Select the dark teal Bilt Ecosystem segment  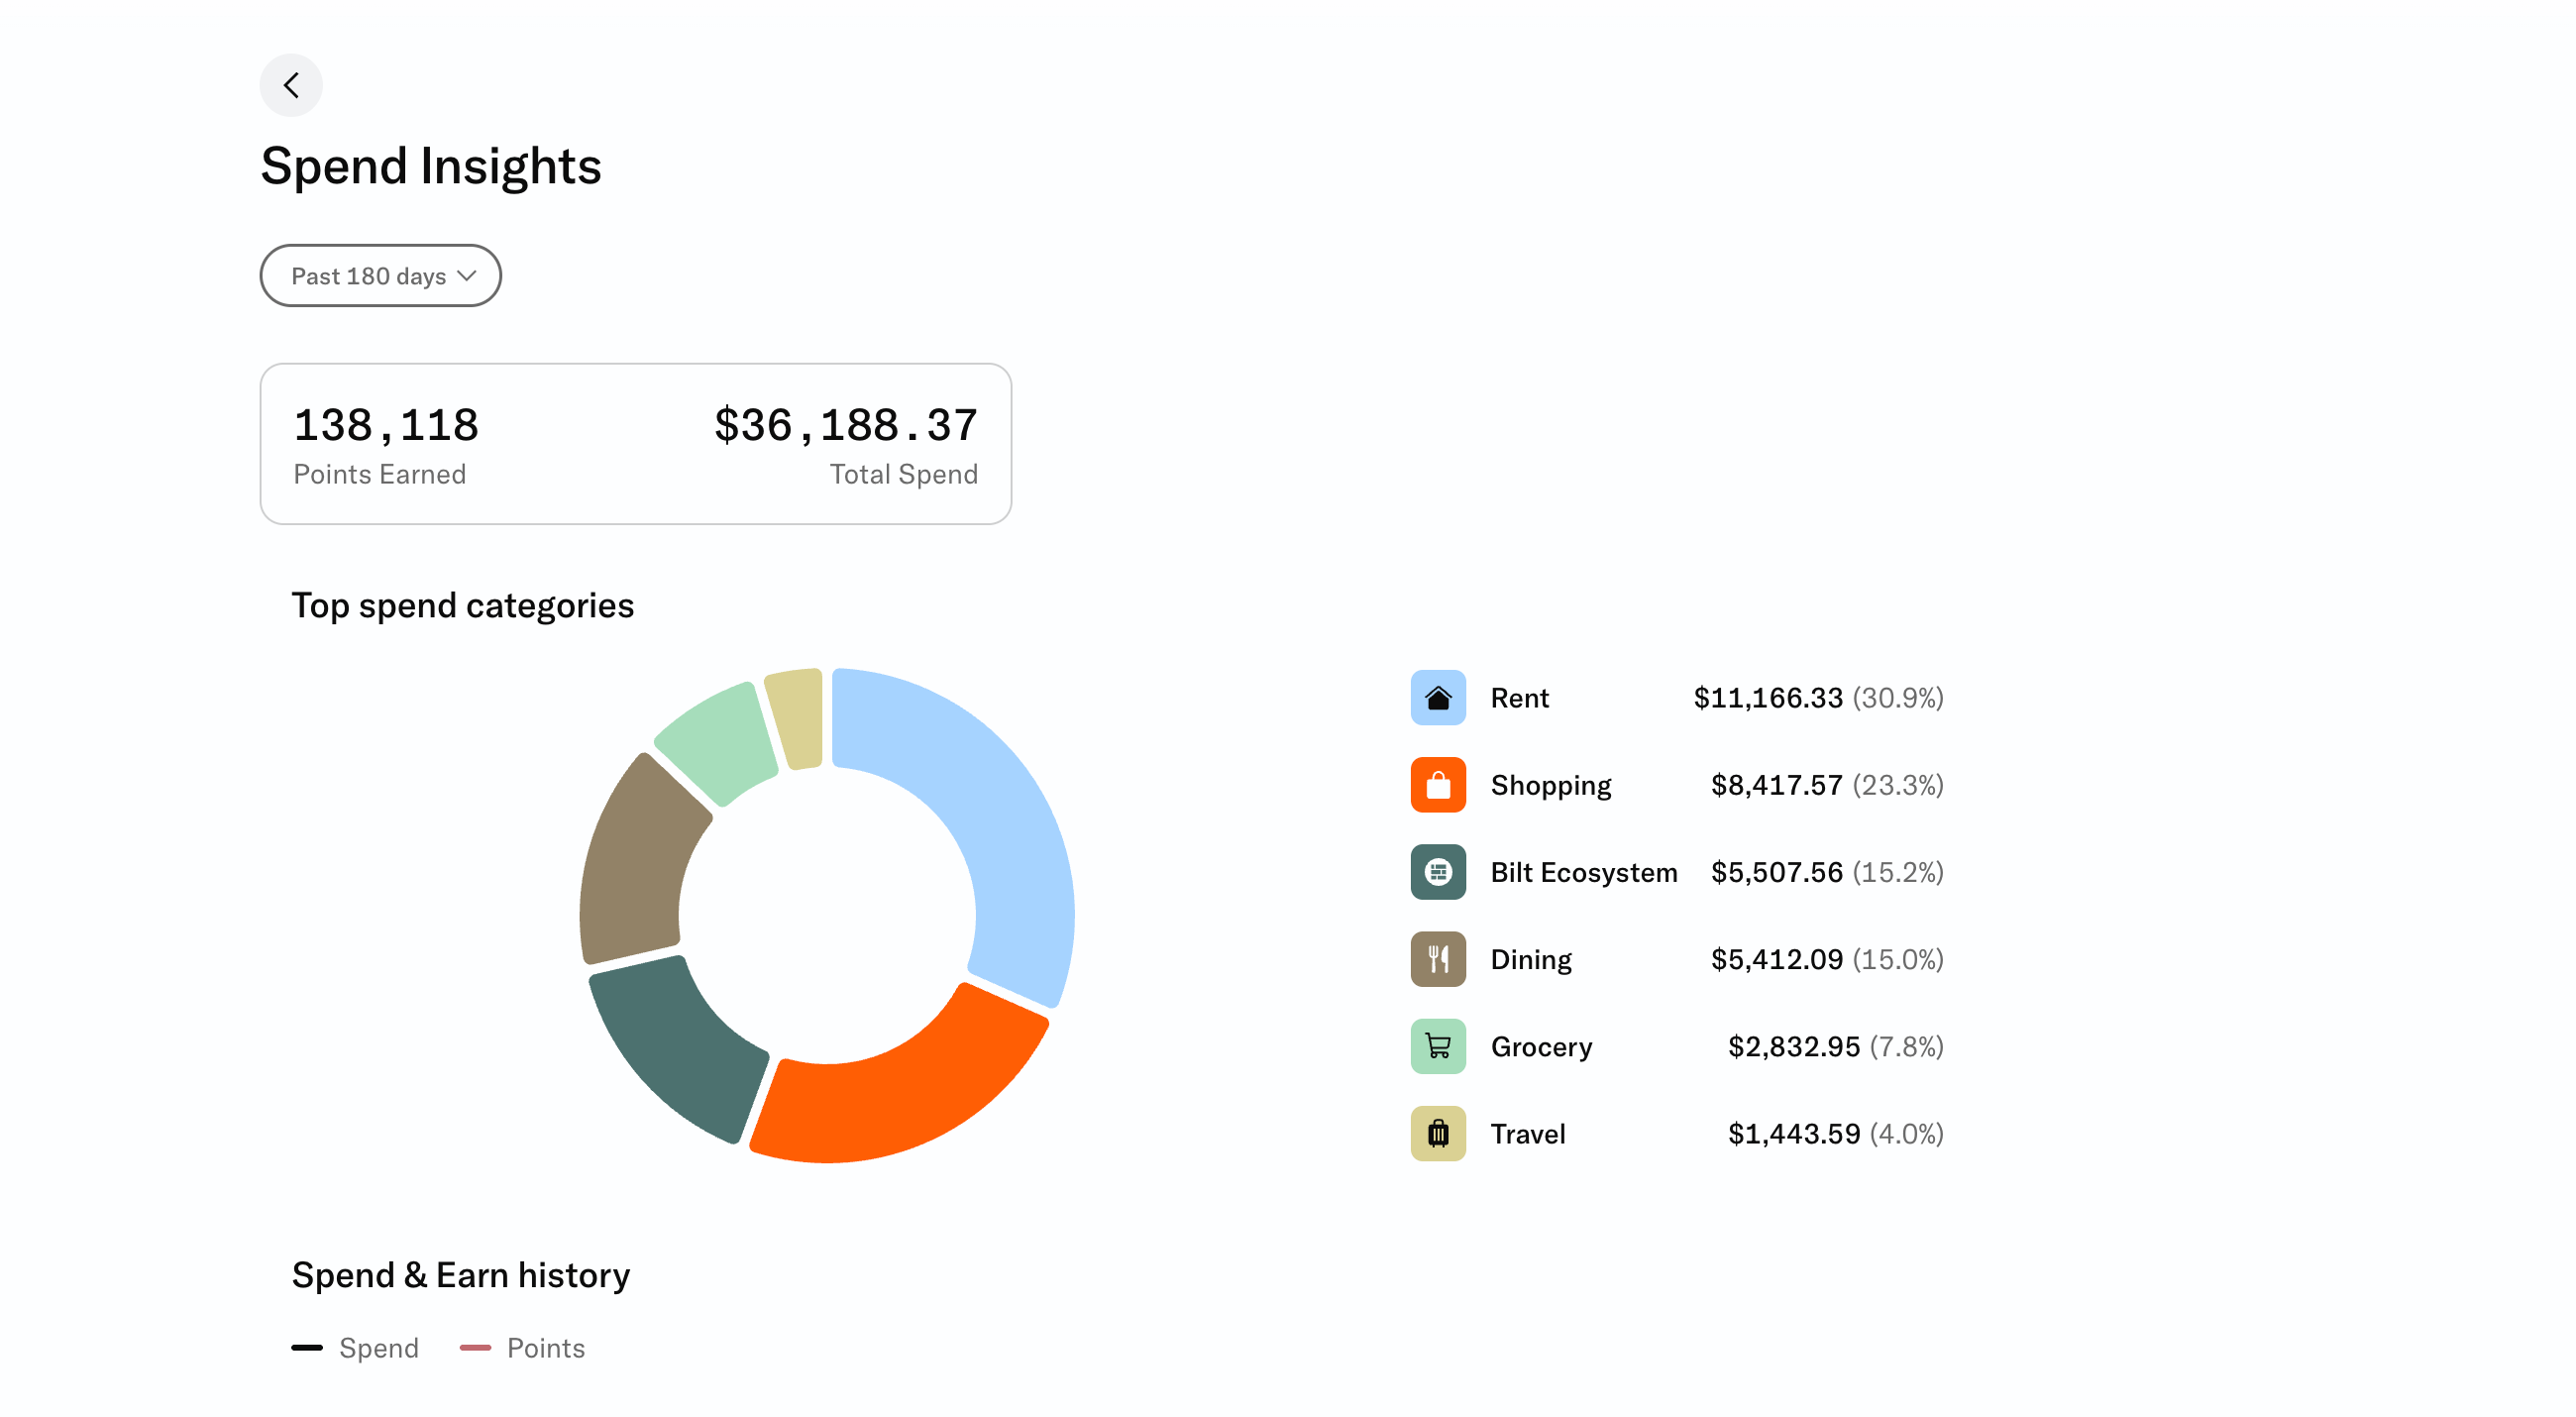coord(680,1050)
